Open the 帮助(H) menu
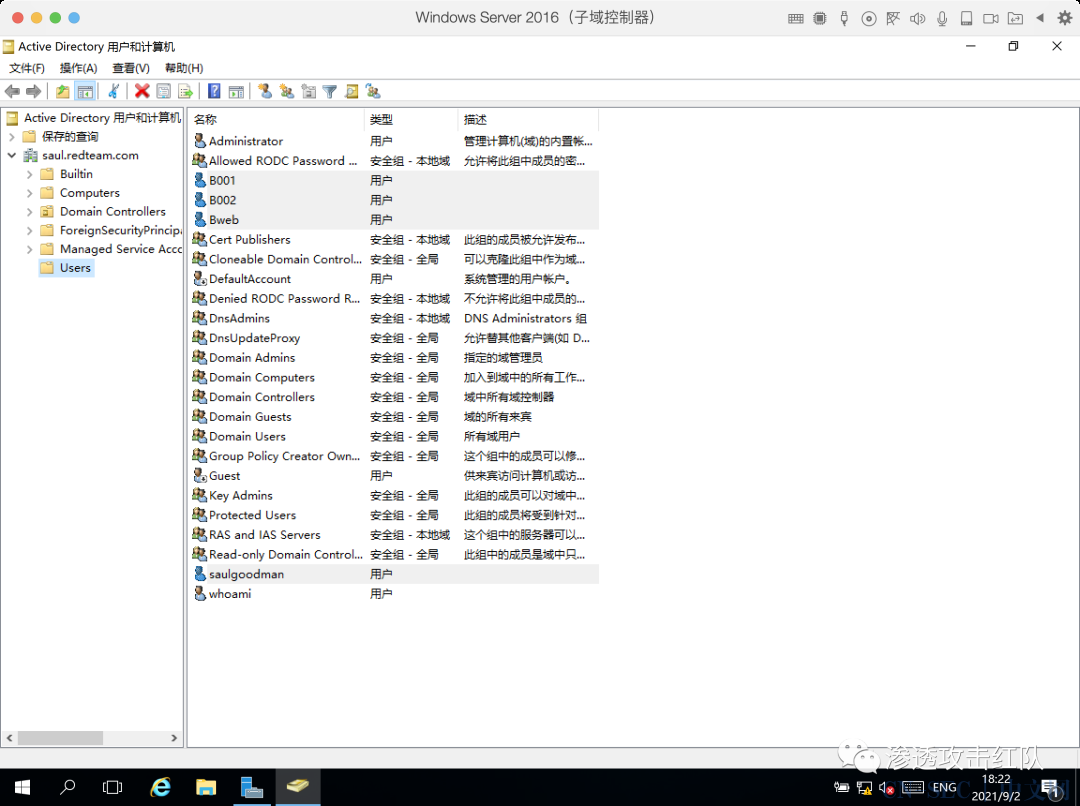The width and height of the screenshot is (1080, 806). pos(184,68)
